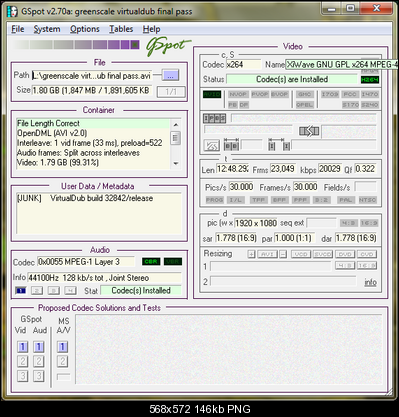Click the 'File Length Correct' container row

(x=93, y=123)
